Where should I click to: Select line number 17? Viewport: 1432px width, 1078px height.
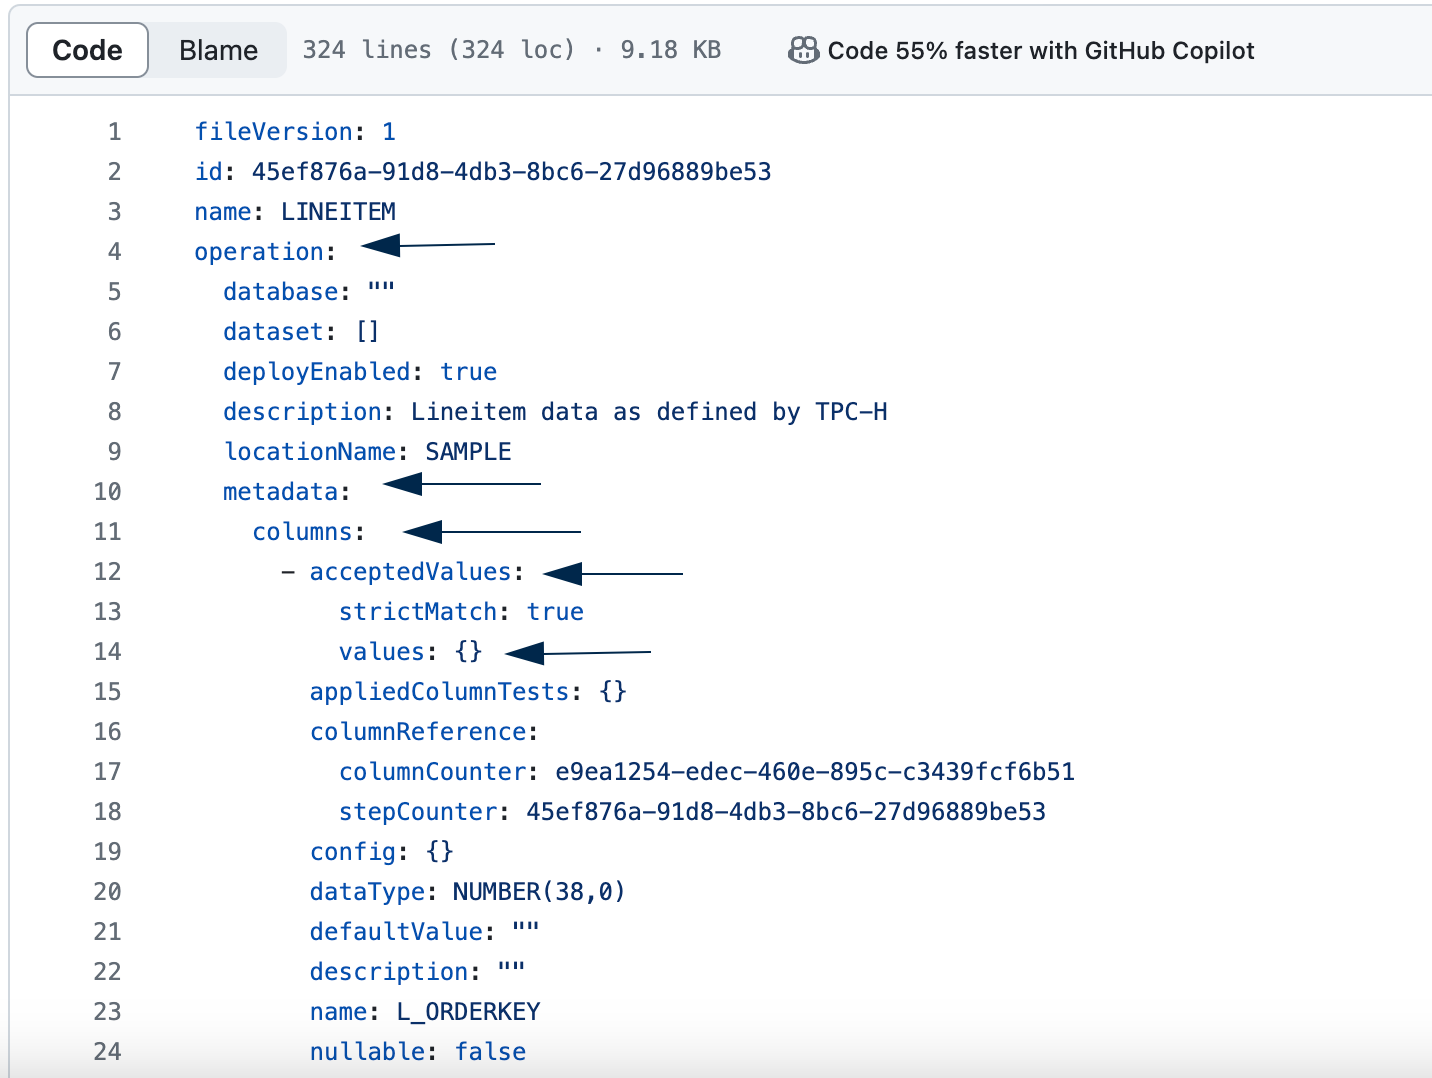coord(107,772)
